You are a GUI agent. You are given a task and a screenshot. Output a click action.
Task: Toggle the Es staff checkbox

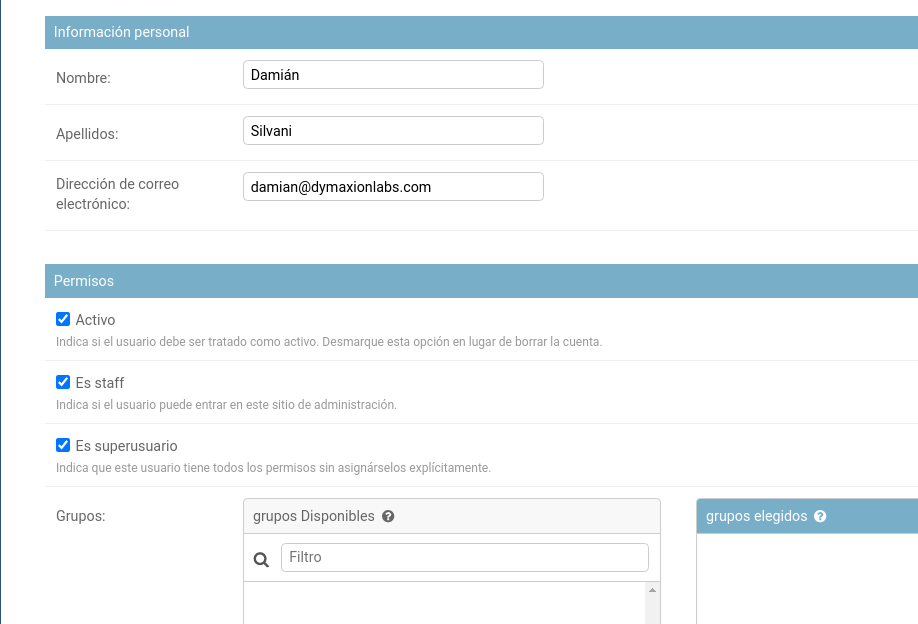point(63,382)
